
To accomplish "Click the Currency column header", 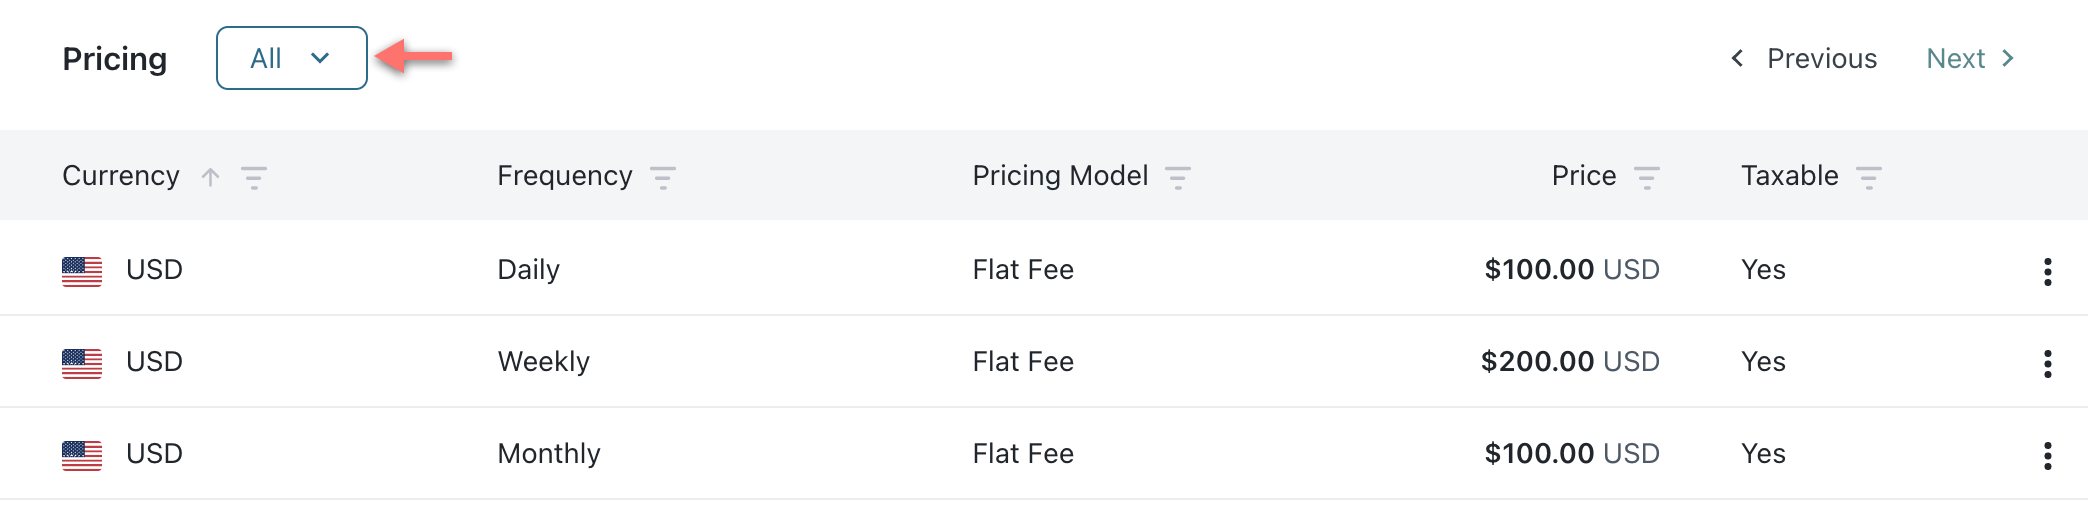I will click(x=121, y=176).
